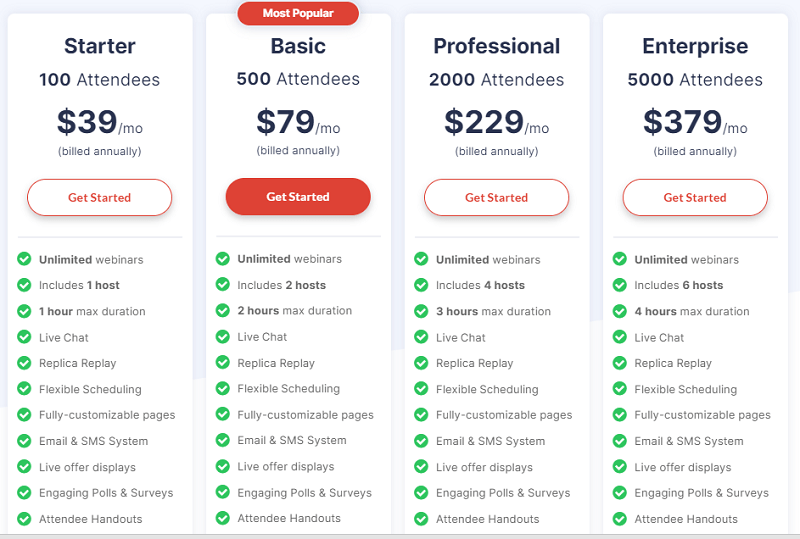Click the check icon for Basic's 2 hosts

click(x=222, y=284)
